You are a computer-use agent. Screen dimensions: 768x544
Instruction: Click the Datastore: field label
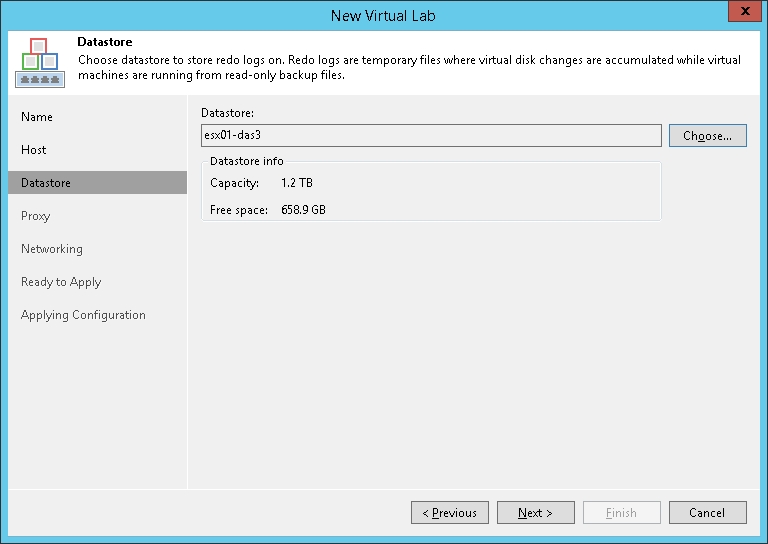point(227,113)
